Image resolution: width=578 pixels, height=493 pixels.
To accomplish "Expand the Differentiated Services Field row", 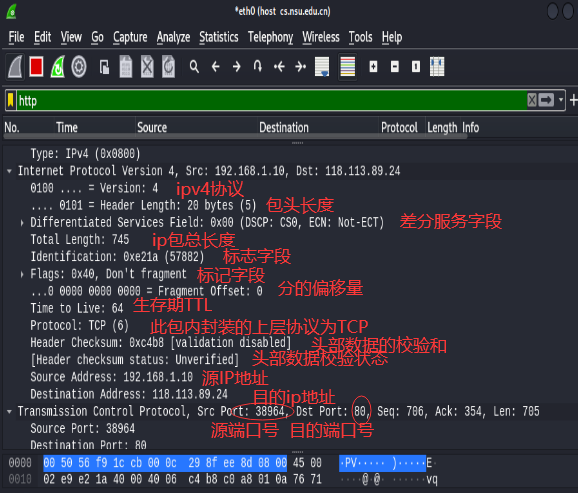I will [x=22, y=222].
